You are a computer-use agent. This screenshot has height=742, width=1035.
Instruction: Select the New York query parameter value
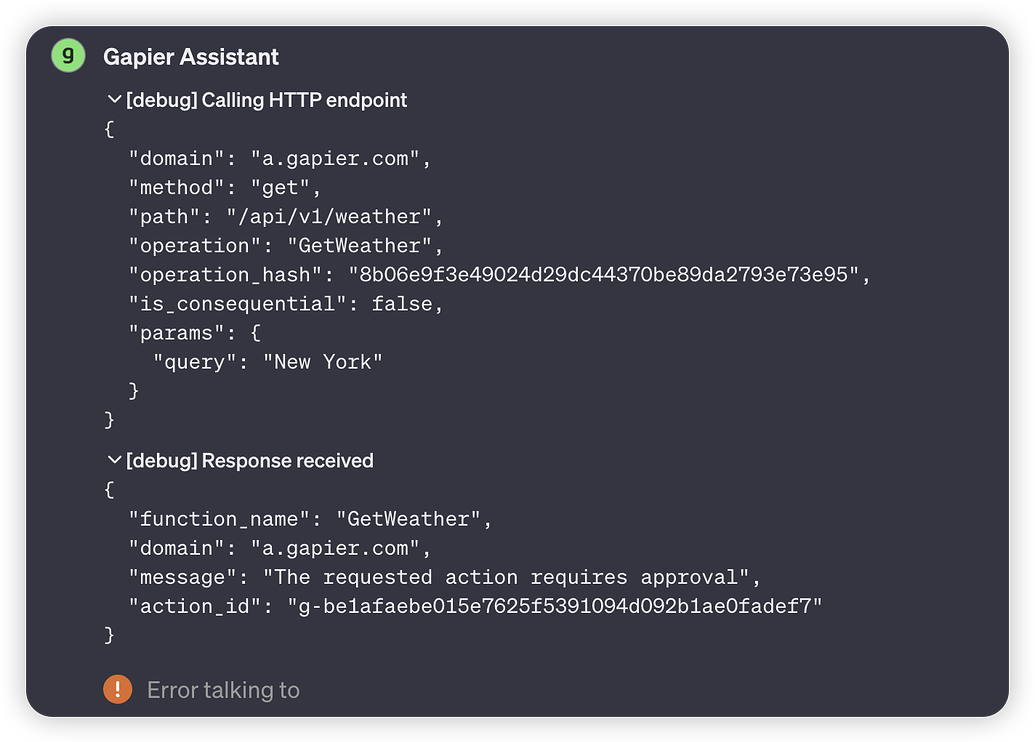coord(321,361)
